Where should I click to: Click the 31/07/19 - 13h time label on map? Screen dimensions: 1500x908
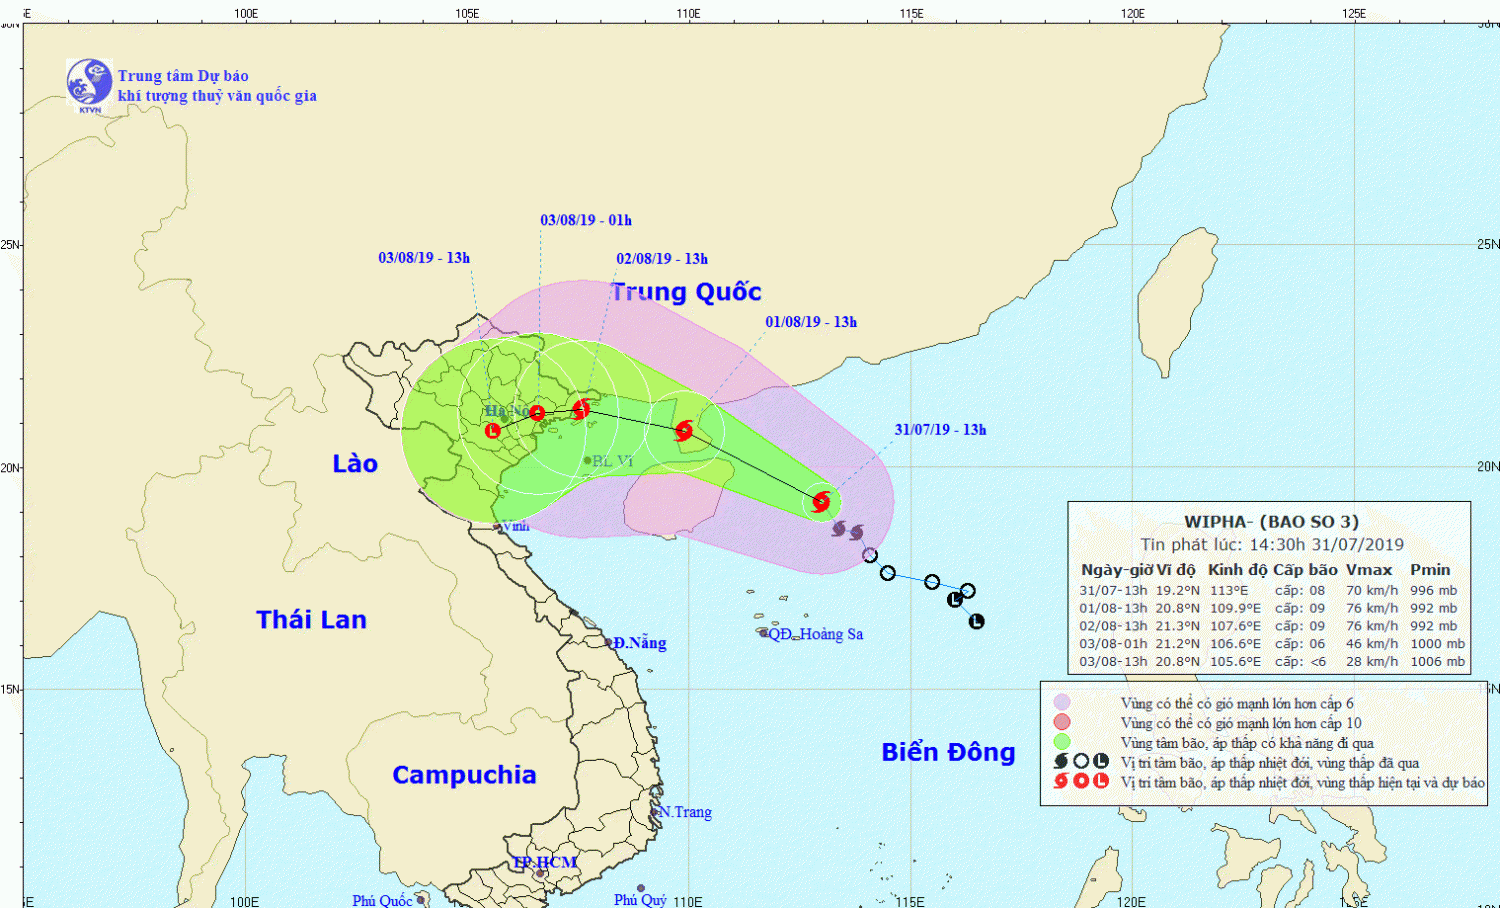(x=940, y=430)
